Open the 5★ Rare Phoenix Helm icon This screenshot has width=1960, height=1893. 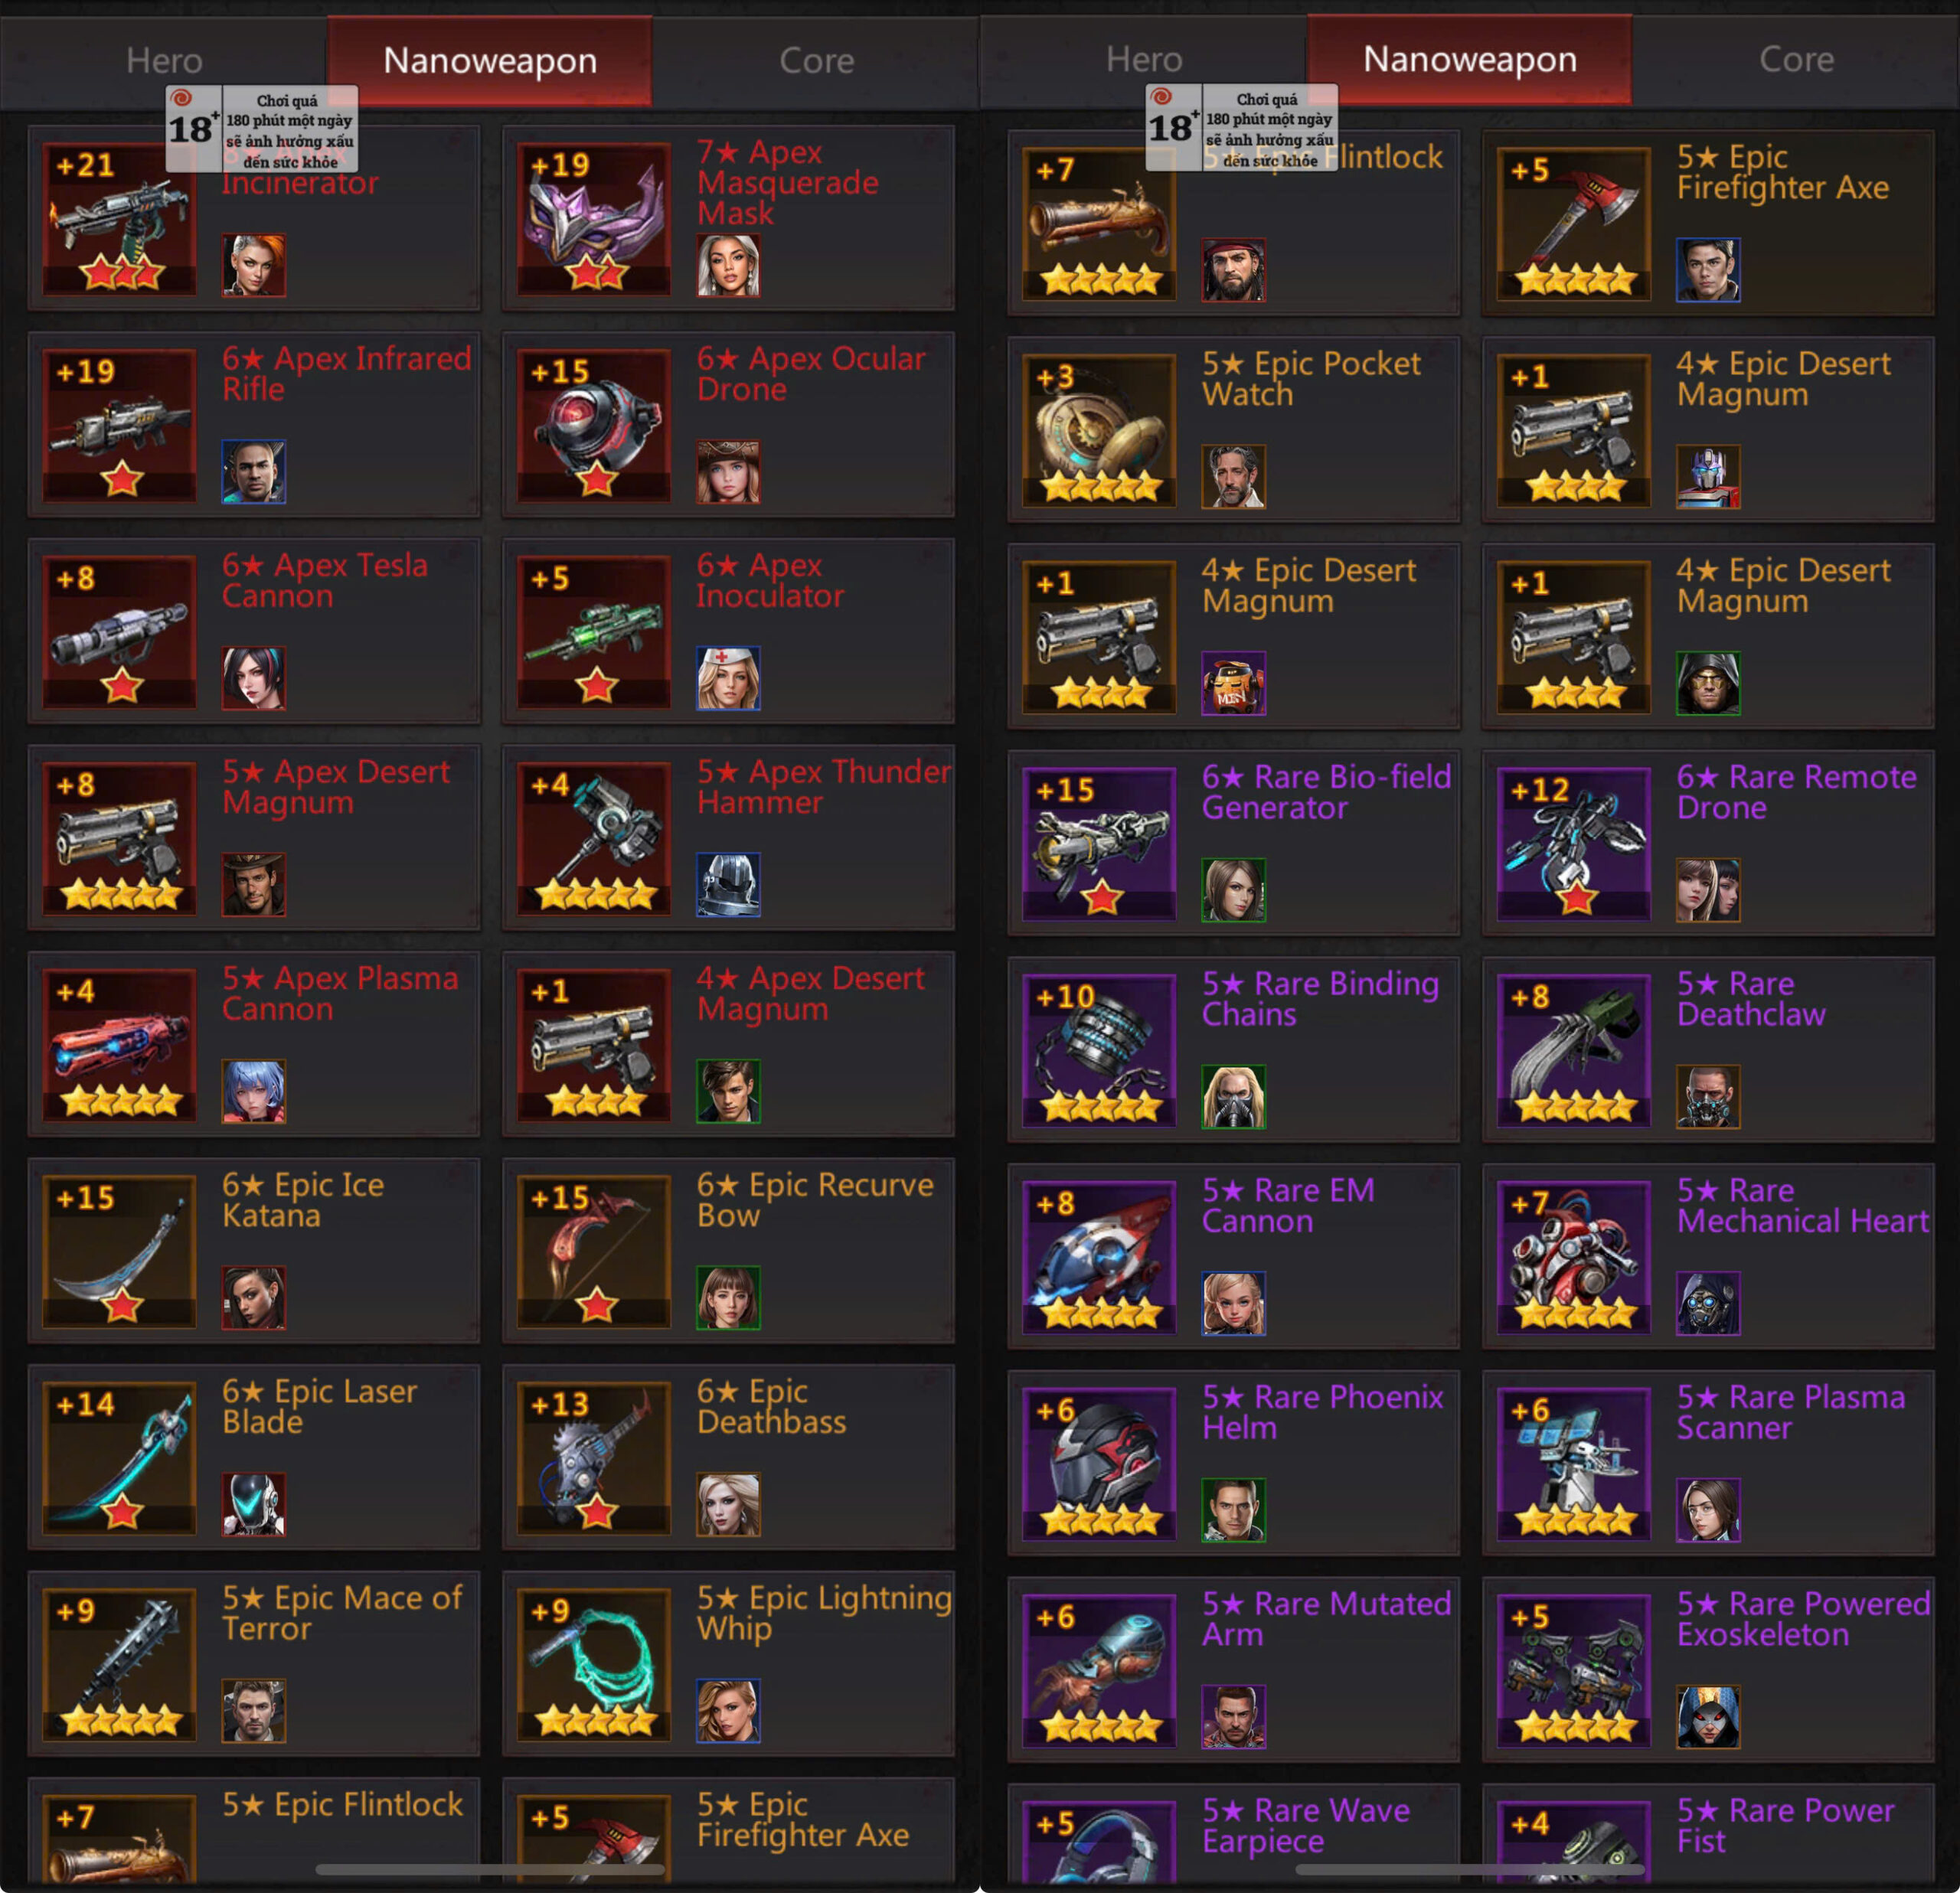1100,1463
